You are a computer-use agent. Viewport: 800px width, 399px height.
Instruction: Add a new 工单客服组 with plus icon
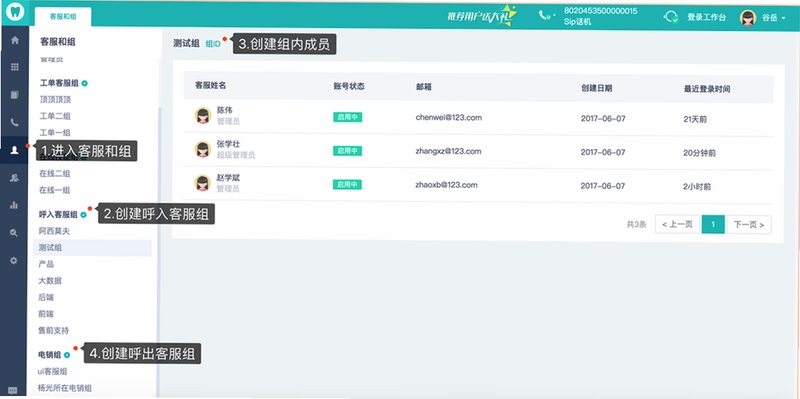[84, 83]
